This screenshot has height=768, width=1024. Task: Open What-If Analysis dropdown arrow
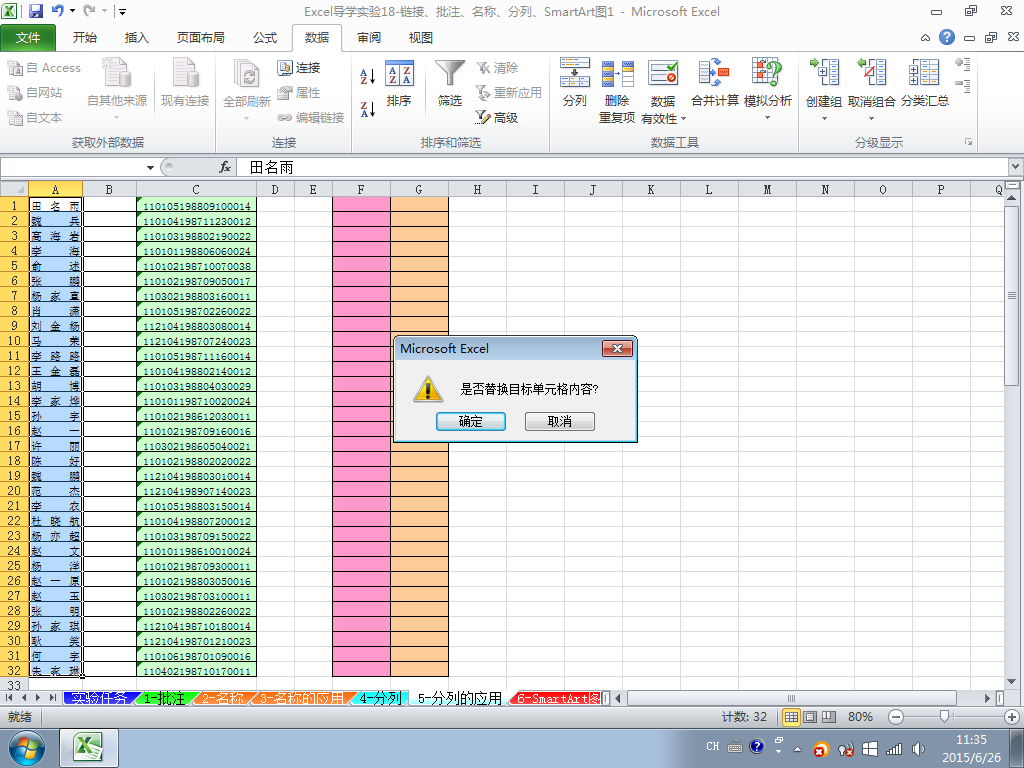767,118
